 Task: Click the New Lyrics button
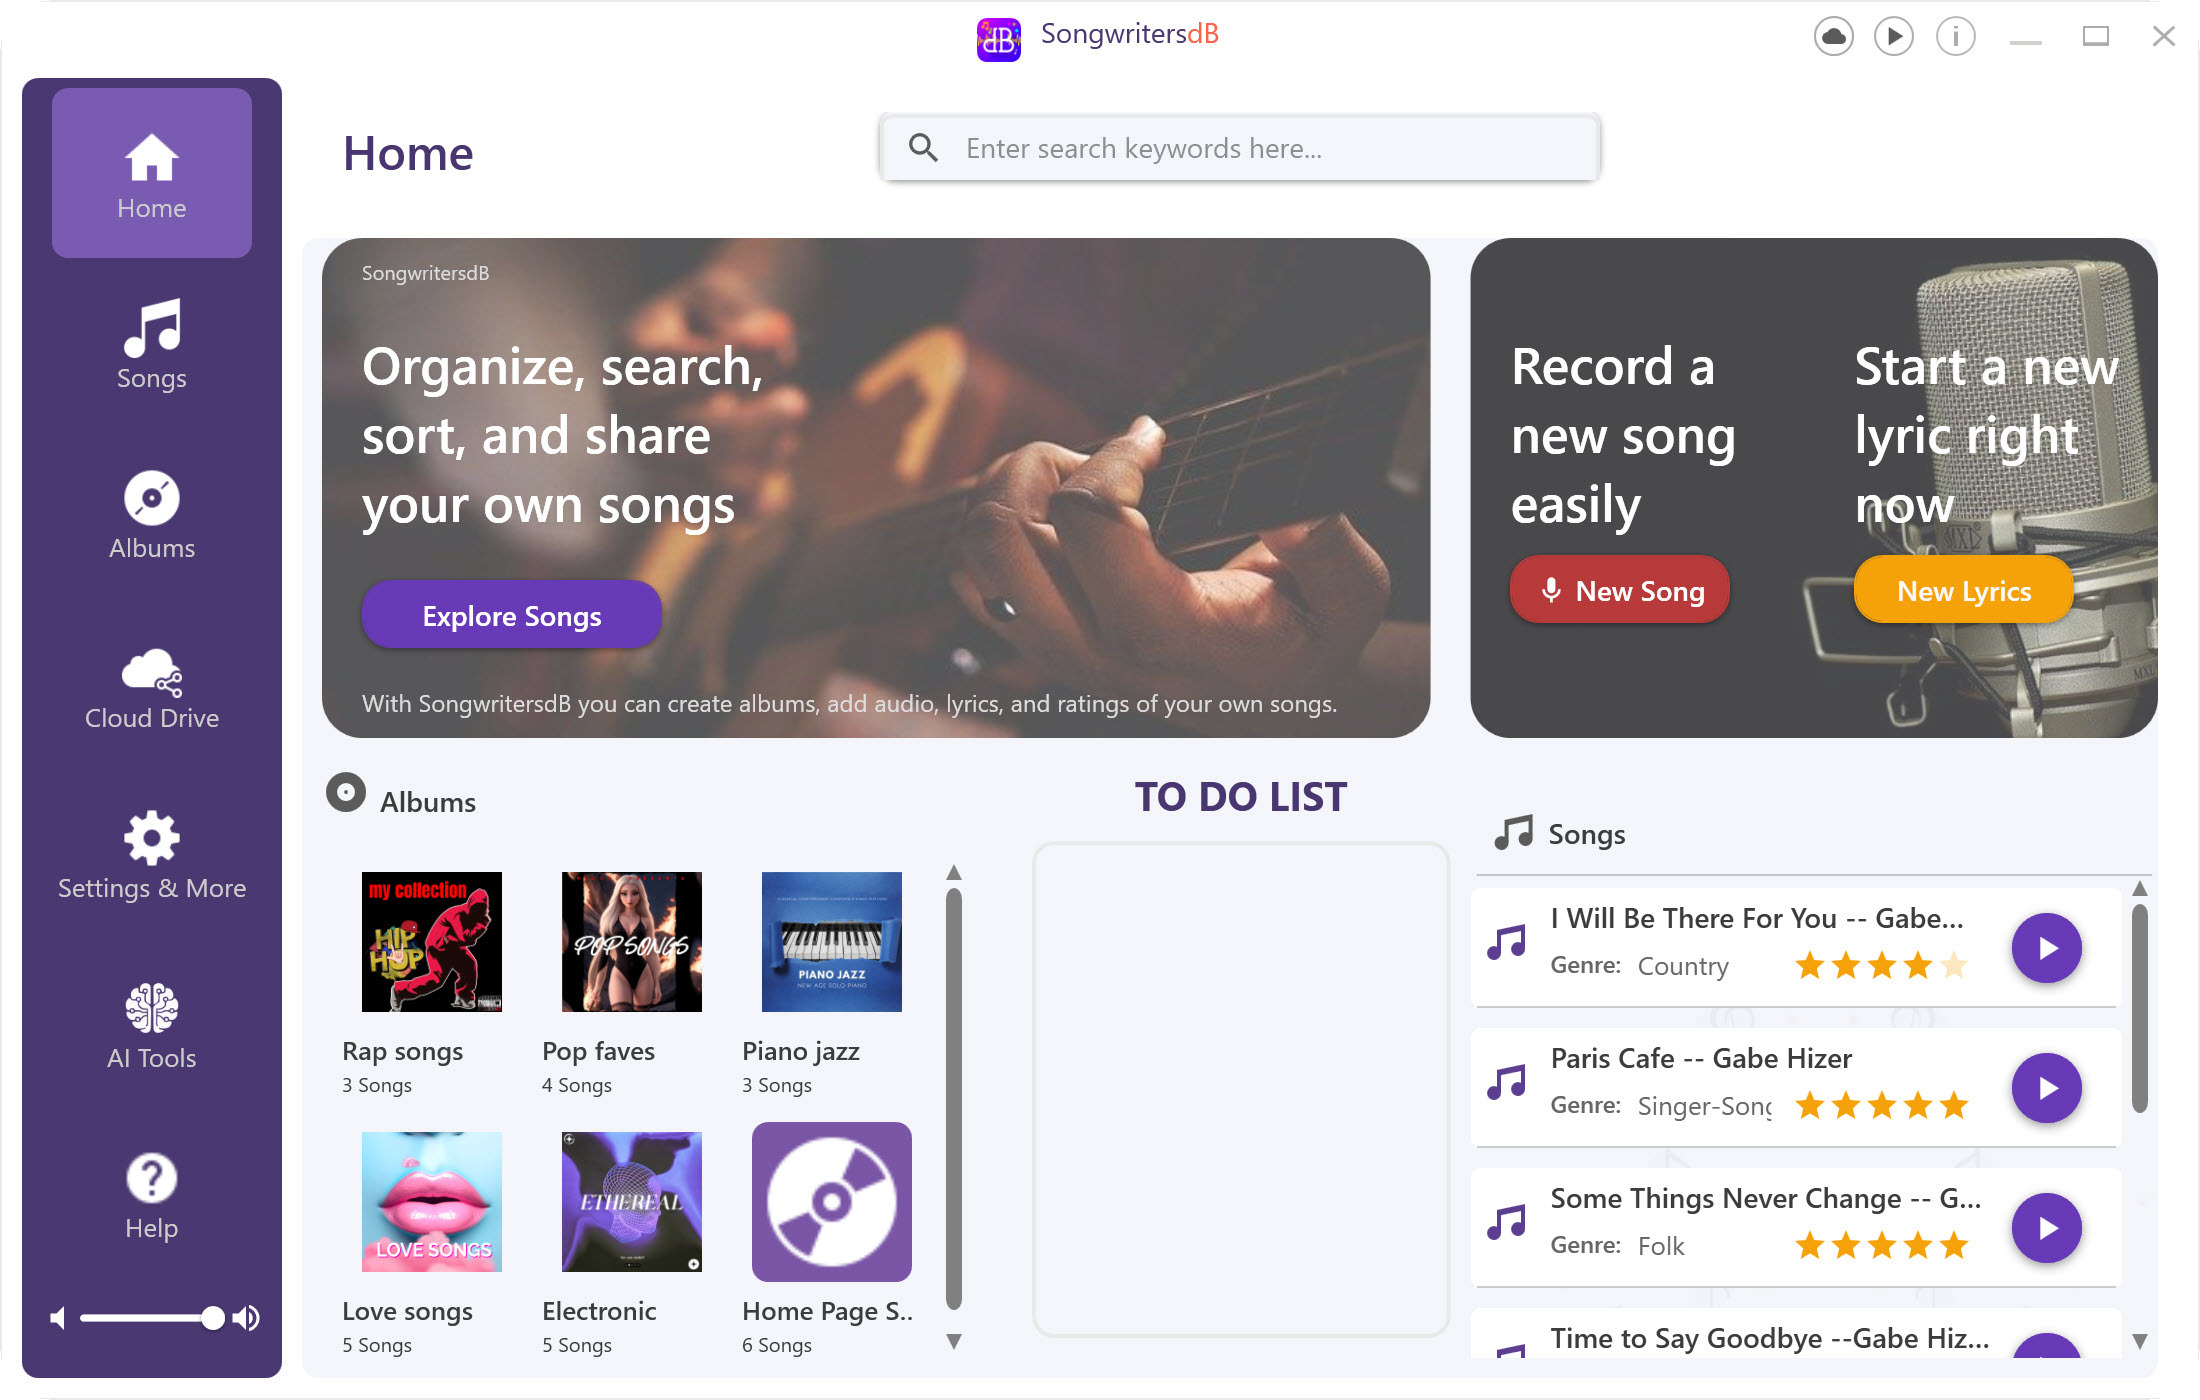tap(1963, 590)
